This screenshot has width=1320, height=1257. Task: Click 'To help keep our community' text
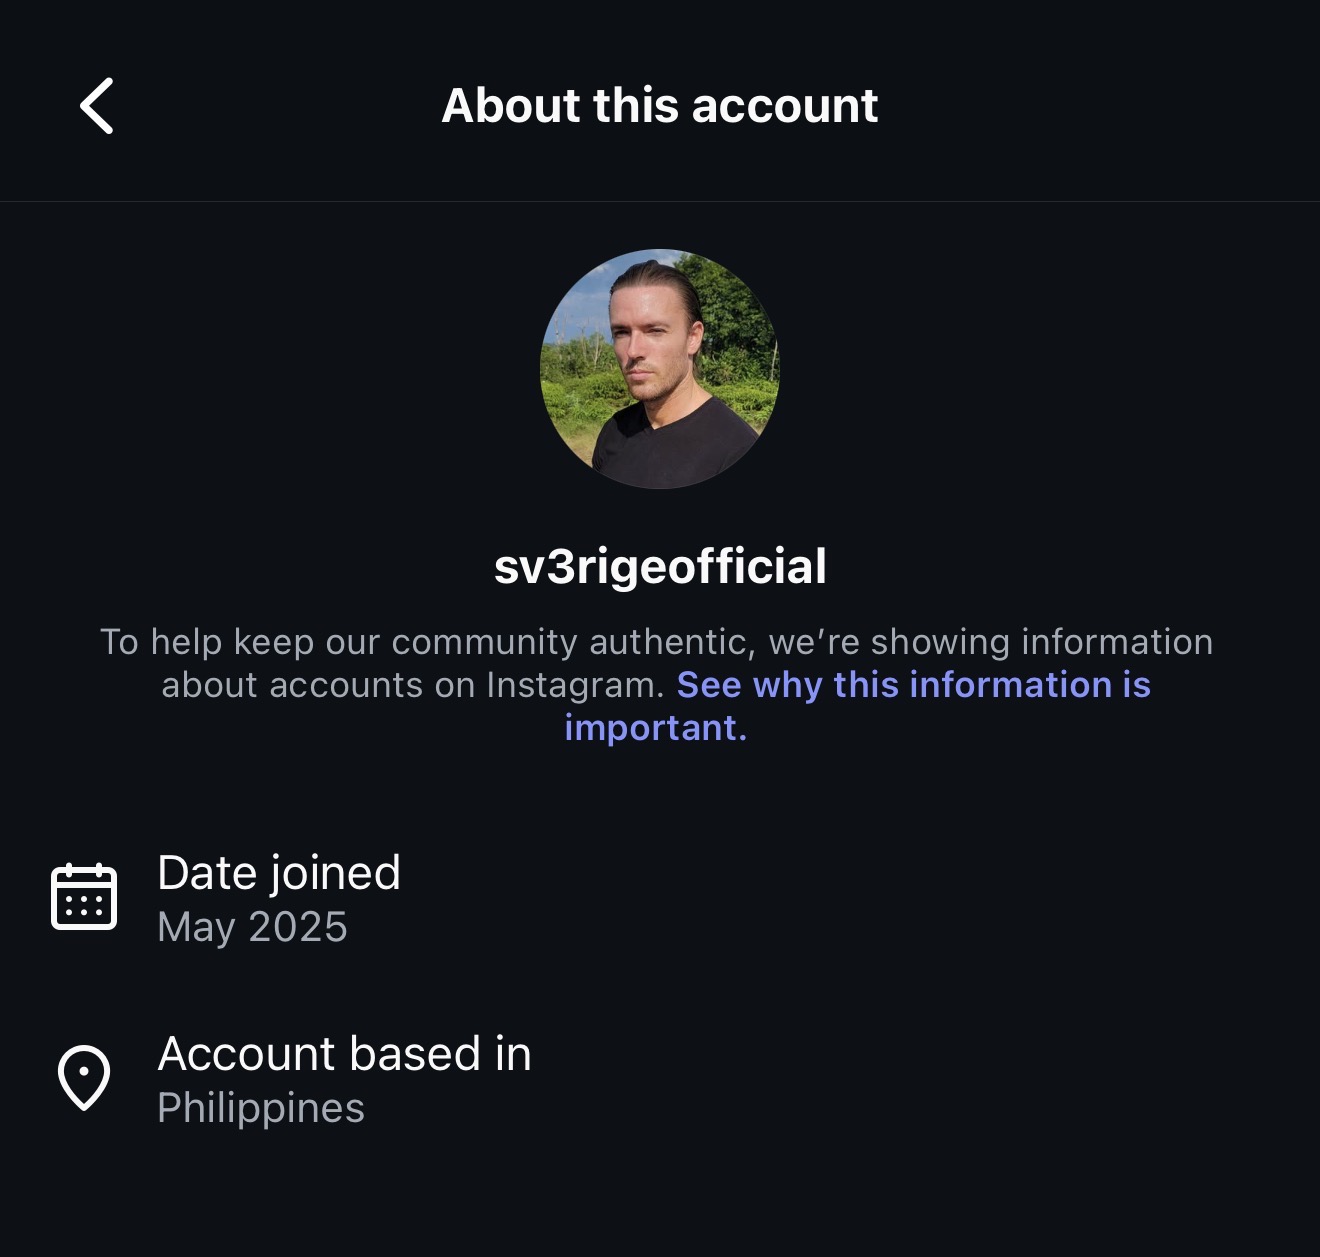340,642
